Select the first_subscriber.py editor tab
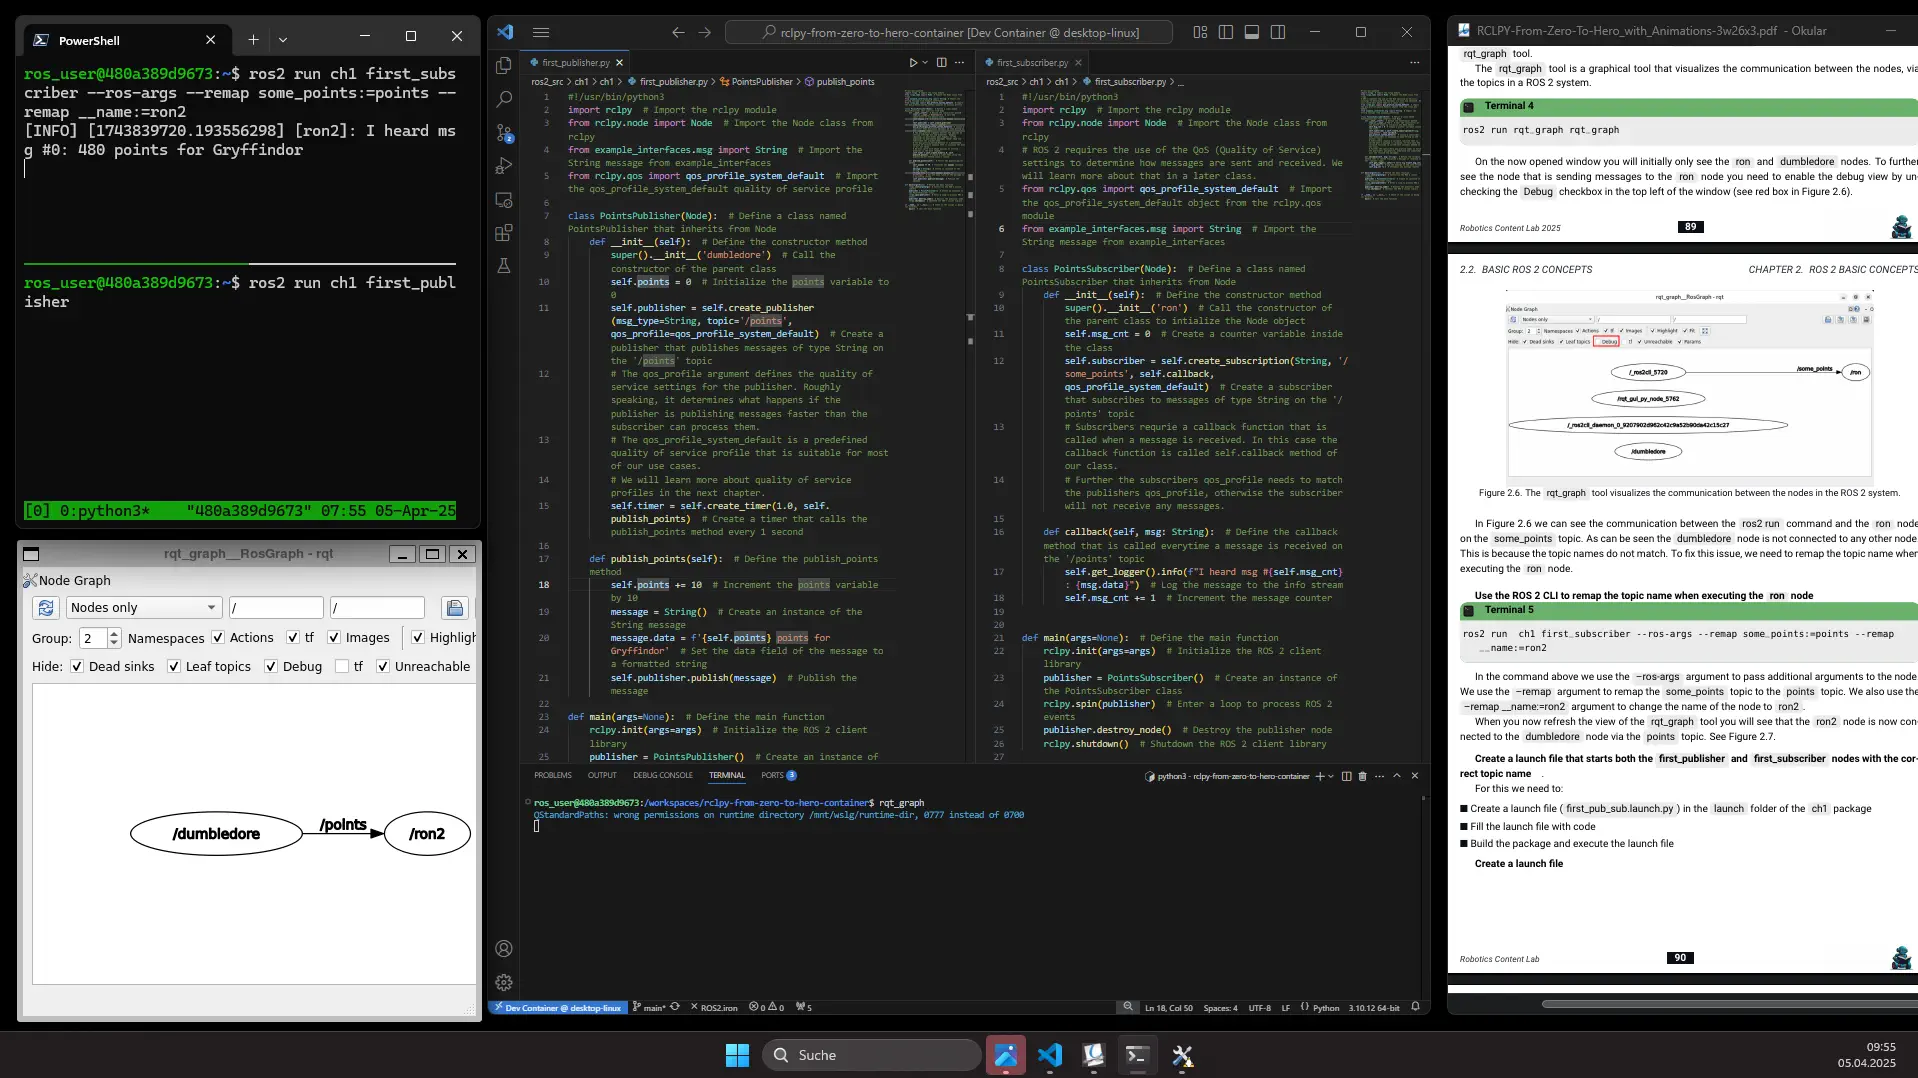Image resolution: width=1918 pixels, height=1078 pixels. pyautogui.click(x=1032, y=62)
